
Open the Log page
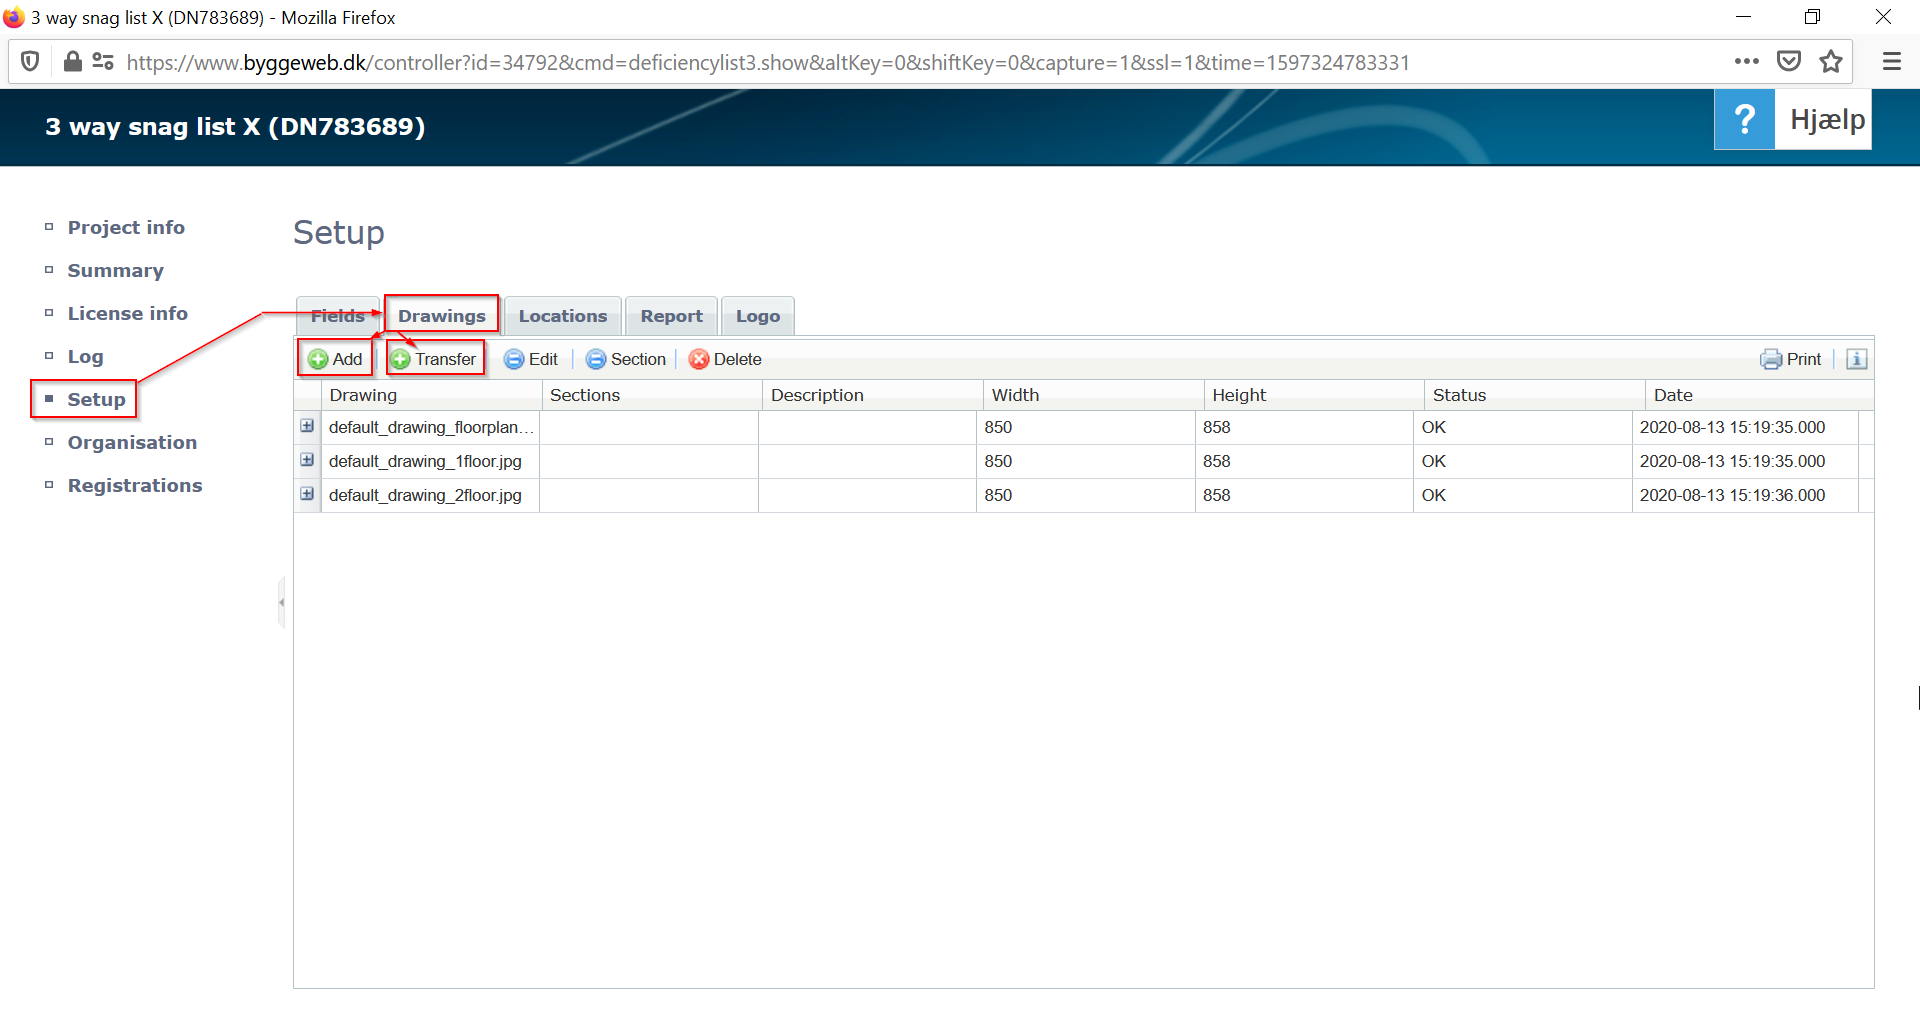pos(85,356)
